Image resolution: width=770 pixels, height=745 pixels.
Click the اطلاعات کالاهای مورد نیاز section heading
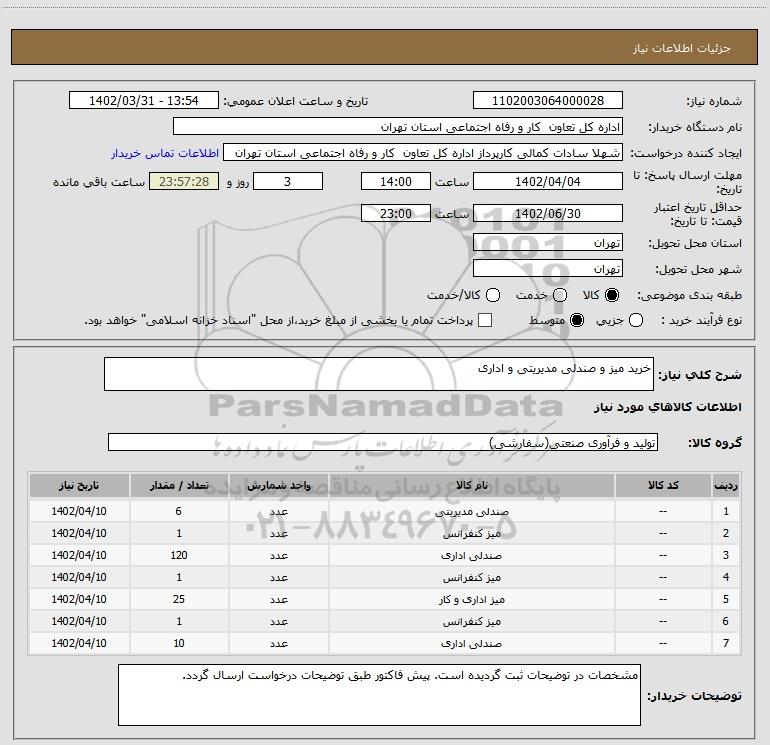pos(667,407)
